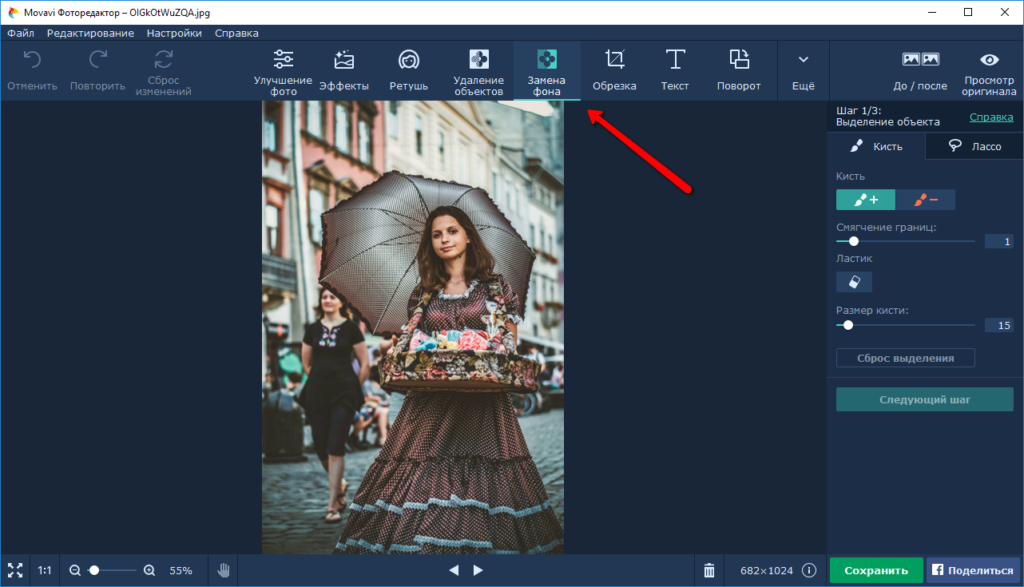This screenshot has width=1024, height=587.
Task: Click the trash delete icon
Action: [x=709, y=570]
